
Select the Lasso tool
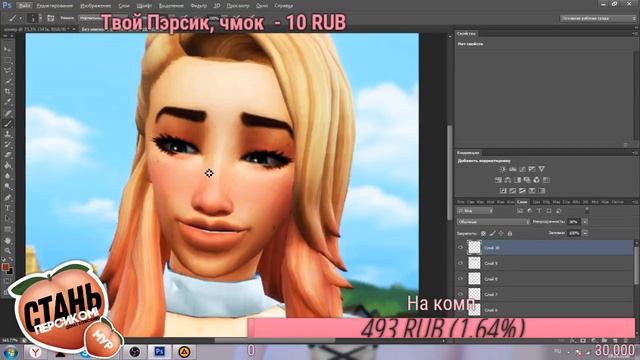click(8, 71)
